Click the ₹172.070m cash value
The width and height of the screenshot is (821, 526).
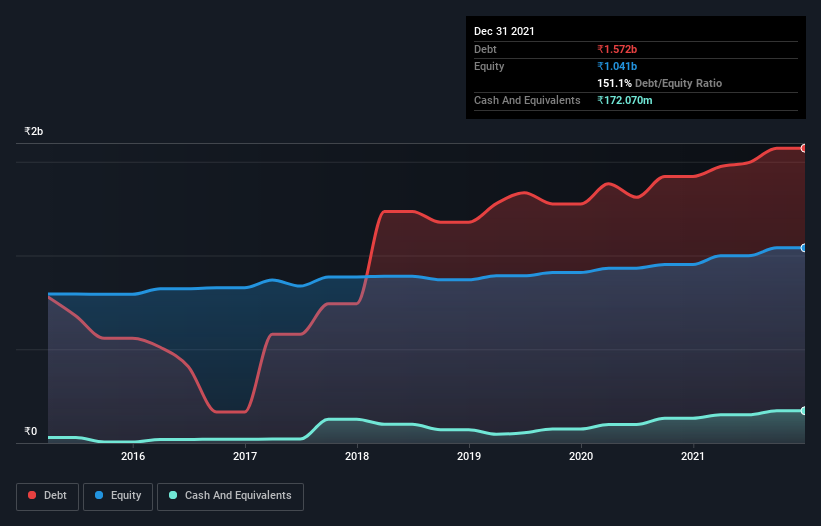[625, 100]
